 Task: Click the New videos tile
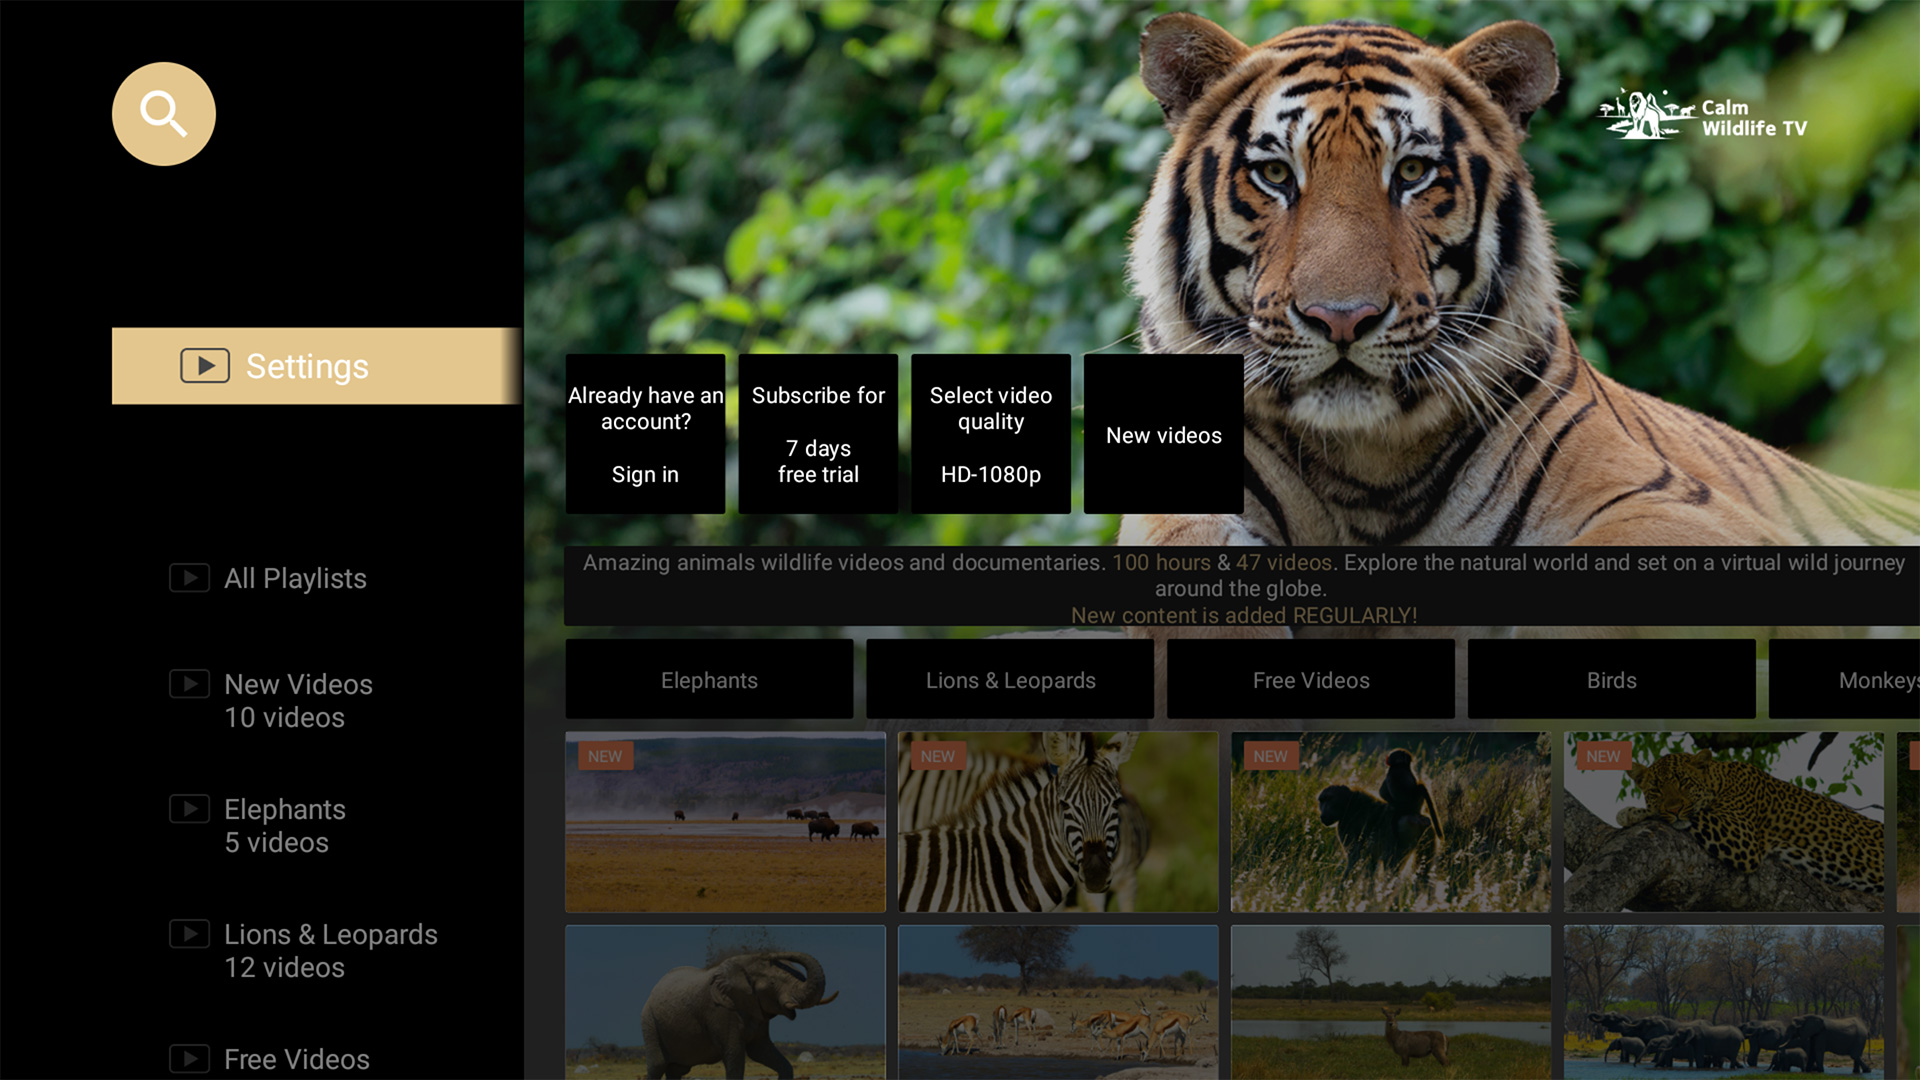(1163, 434)
